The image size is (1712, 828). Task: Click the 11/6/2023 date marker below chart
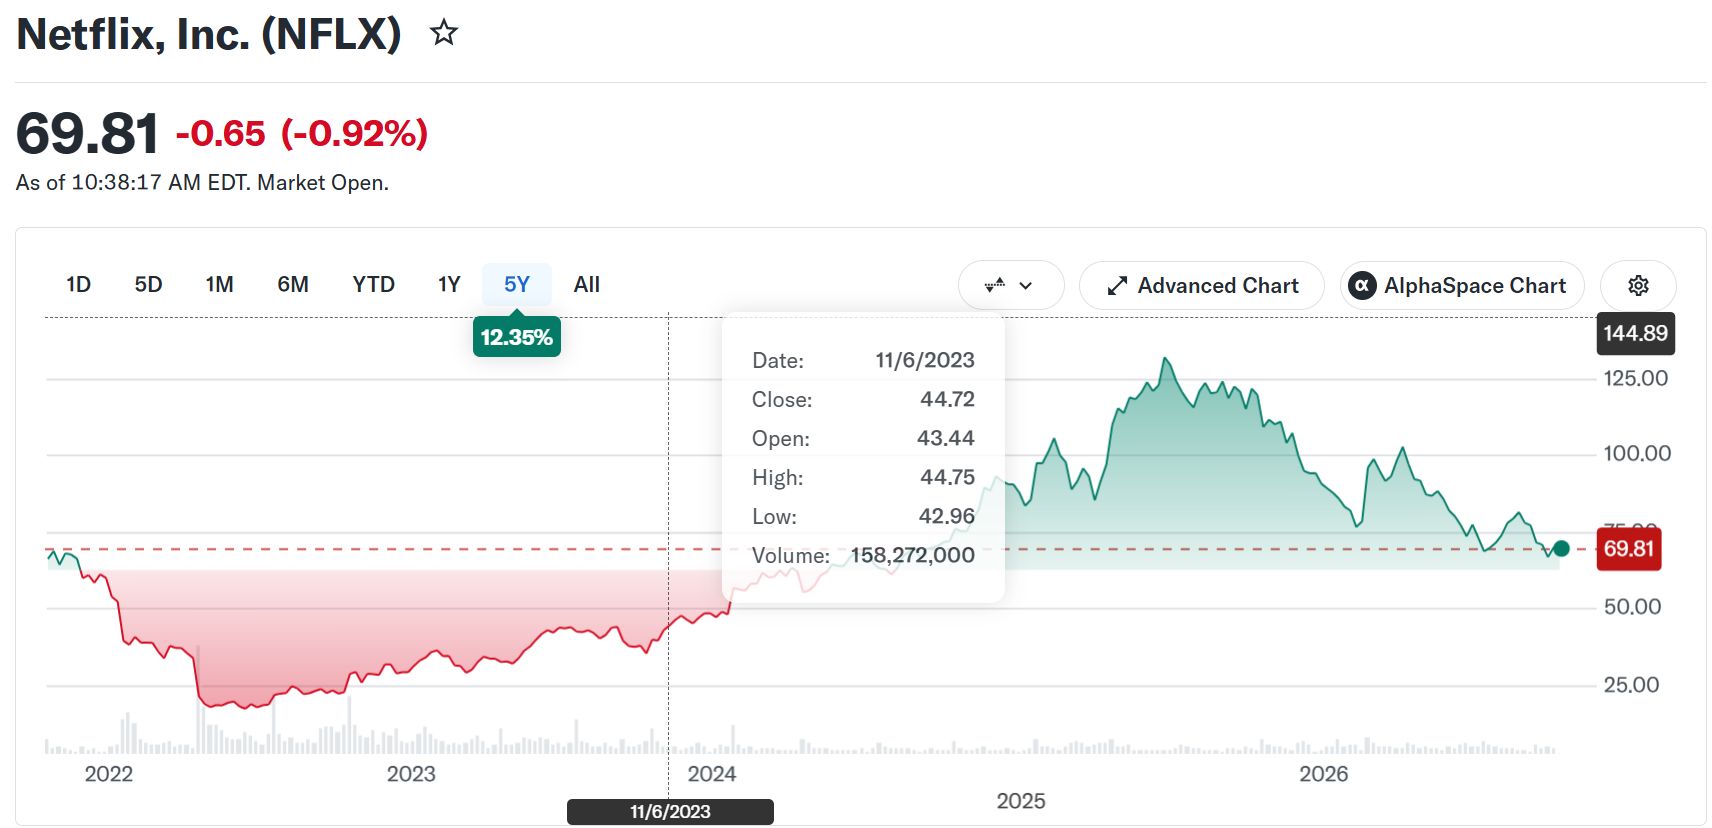(x=670, y=812)
